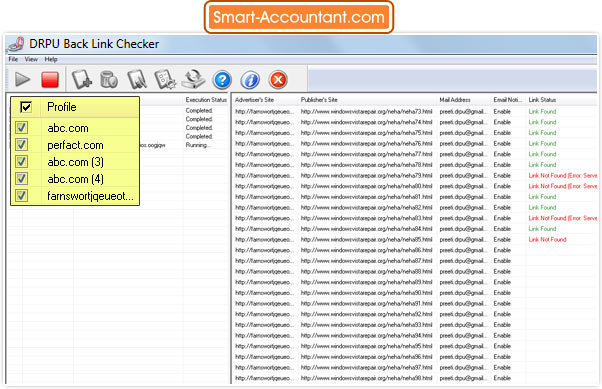Click Link Found status in neha82 row
The height and width of the screenshot is (389, 602).
click(542, 207)
